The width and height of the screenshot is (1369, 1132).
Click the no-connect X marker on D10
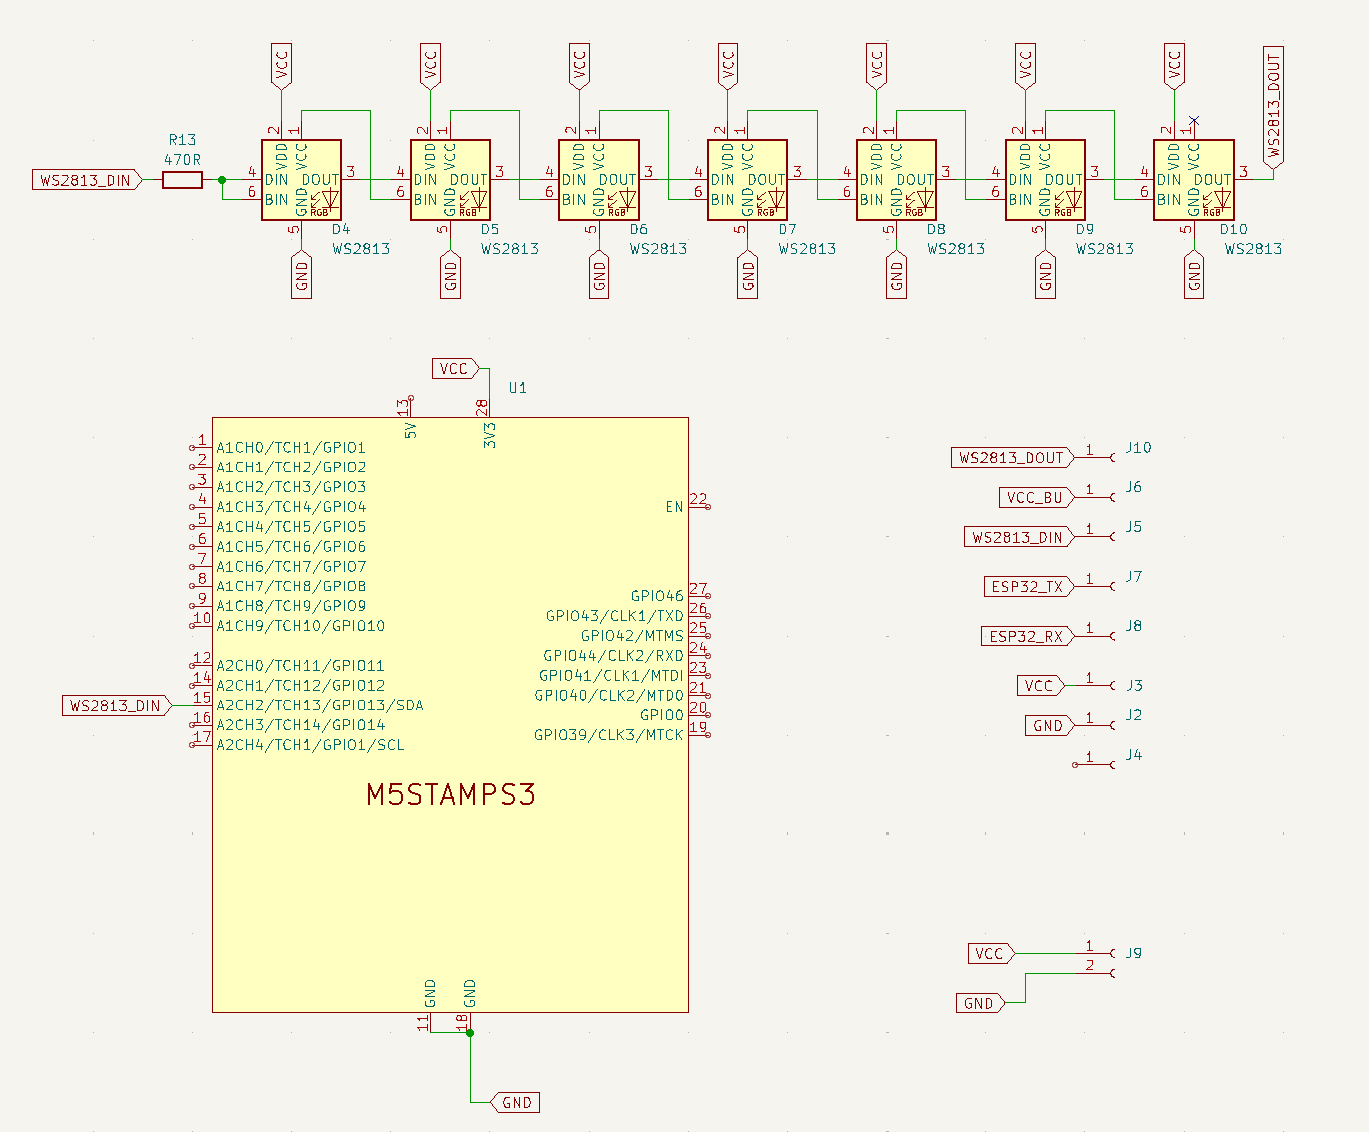(x=1194, y=121)
